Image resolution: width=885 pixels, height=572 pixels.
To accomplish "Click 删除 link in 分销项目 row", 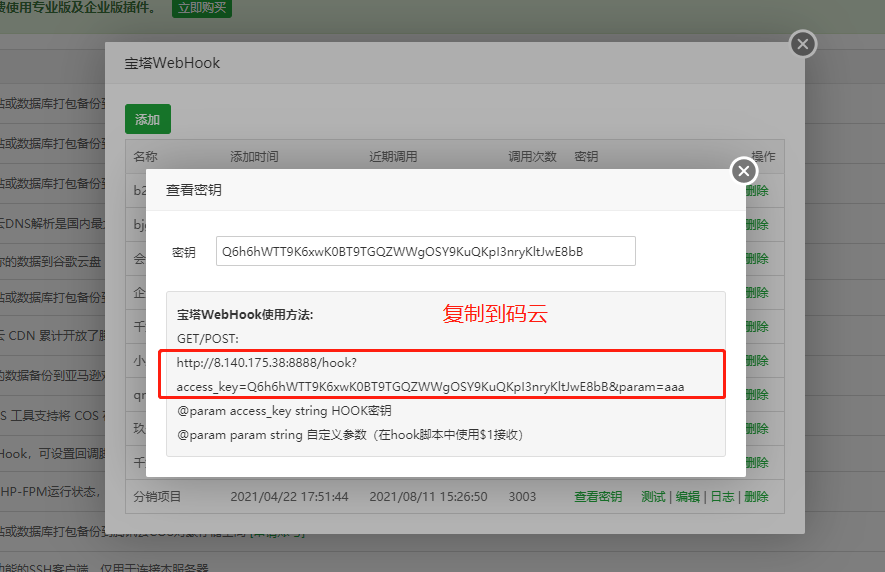I will [756, 497].
